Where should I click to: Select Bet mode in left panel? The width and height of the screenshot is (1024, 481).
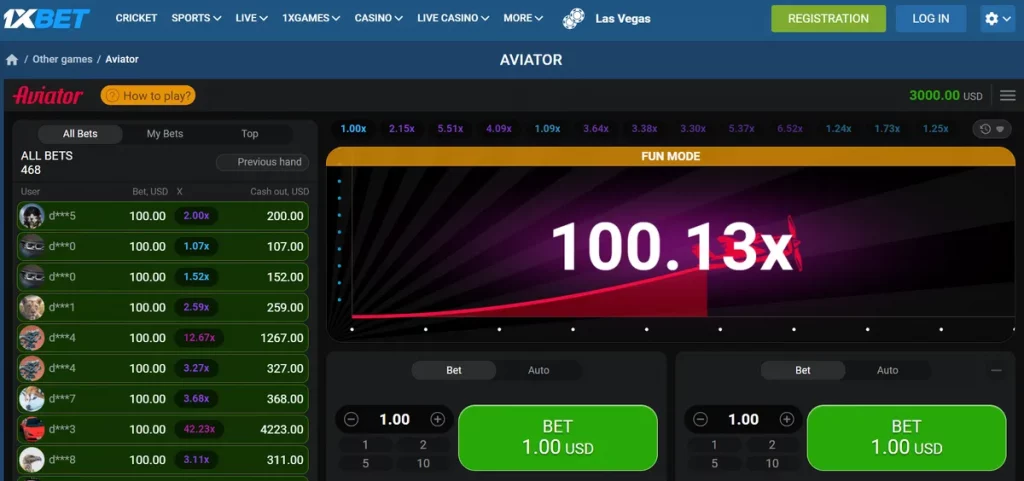coord(454,370)
